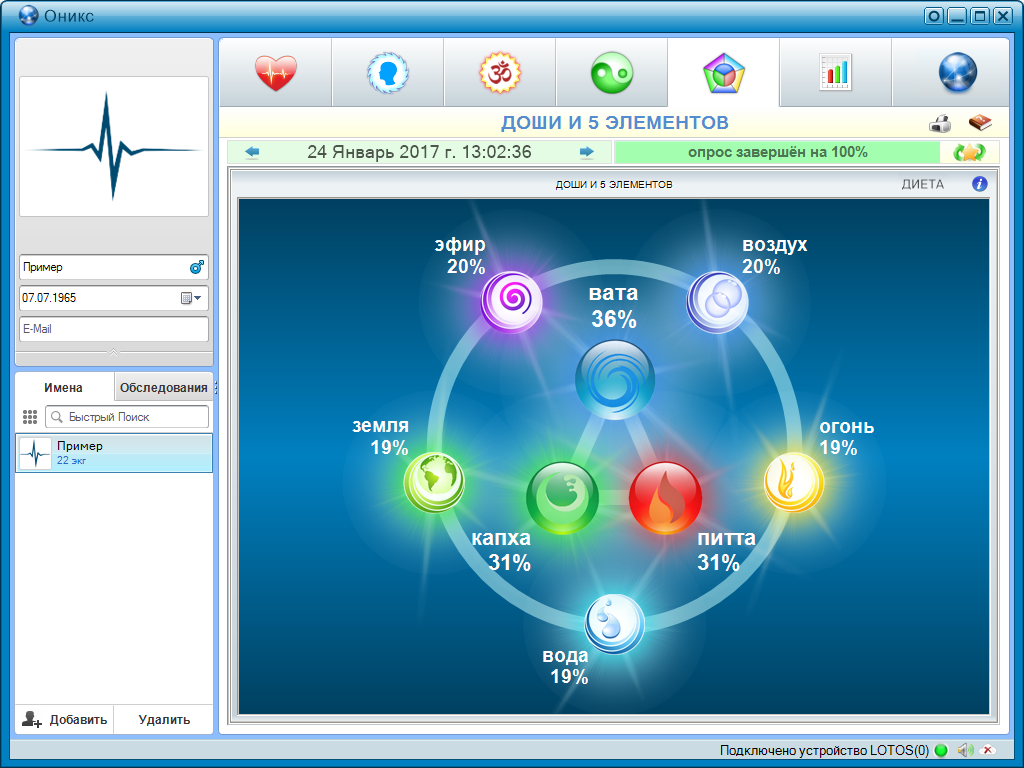Click the date 24 Январь 2017 text
This screenshot has height=768, width=1024.
click(419, 152)
